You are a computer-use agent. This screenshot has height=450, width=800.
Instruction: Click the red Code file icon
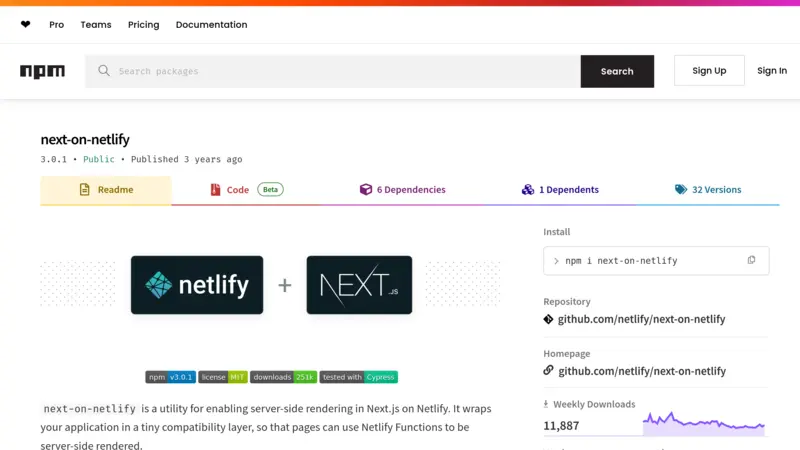(x=215, y=190)
